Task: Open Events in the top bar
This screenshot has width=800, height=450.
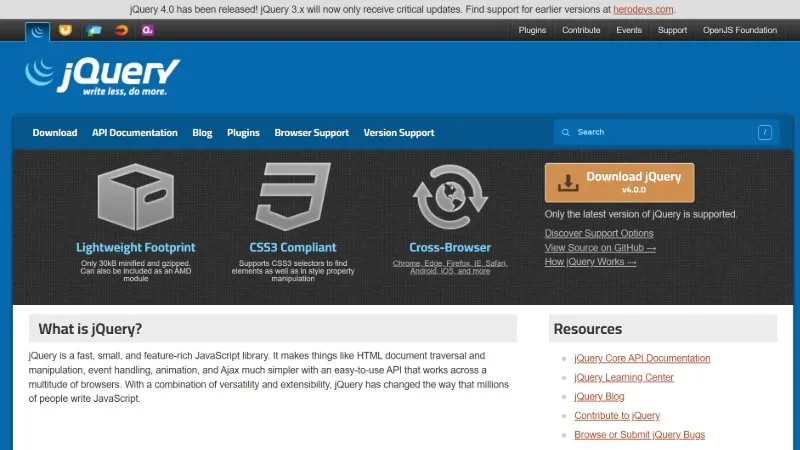Action: coord(629,30)
